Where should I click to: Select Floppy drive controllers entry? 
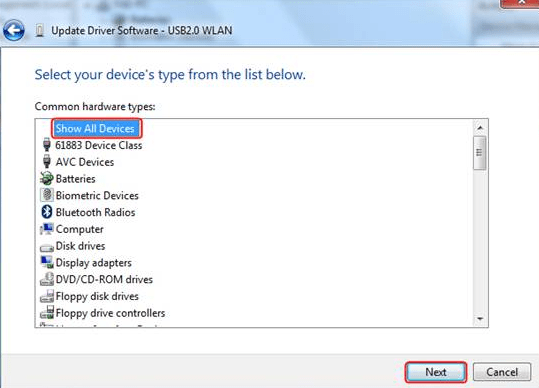110,313
